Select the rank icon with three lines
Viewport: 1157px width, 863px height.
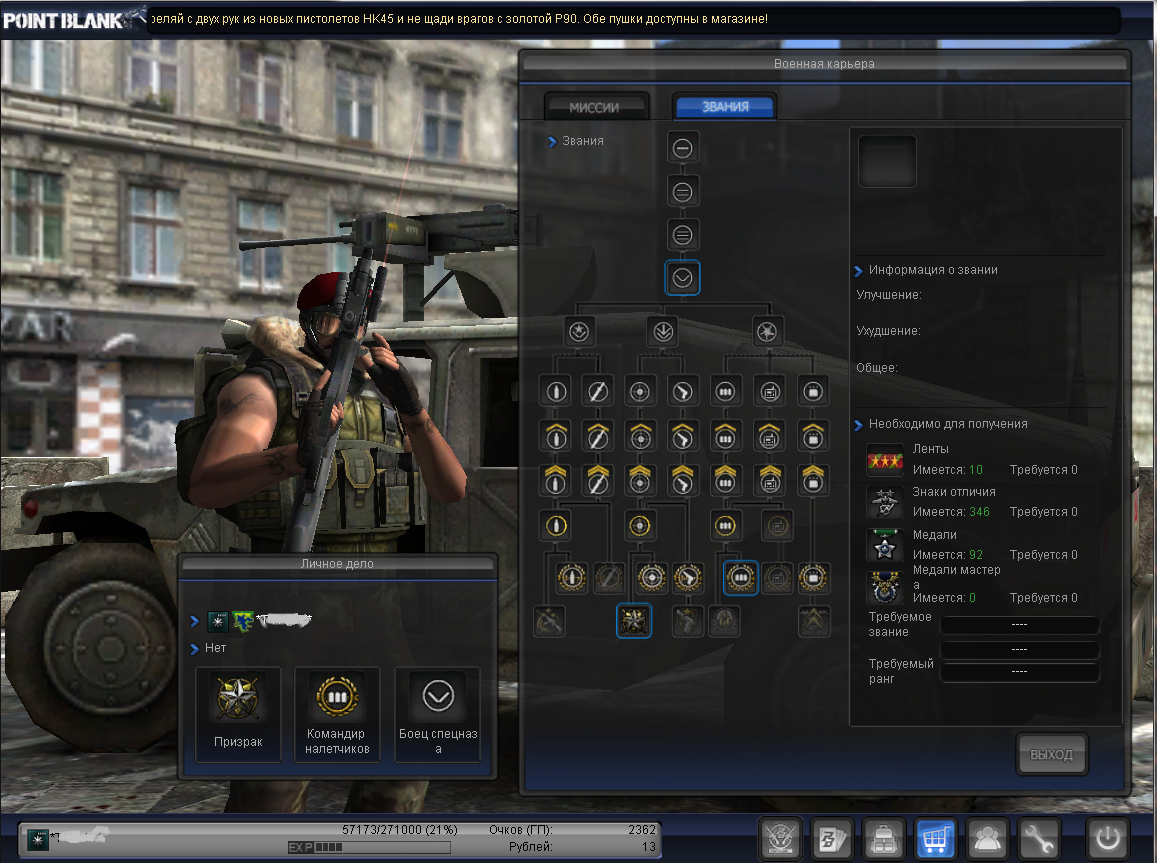683,235
